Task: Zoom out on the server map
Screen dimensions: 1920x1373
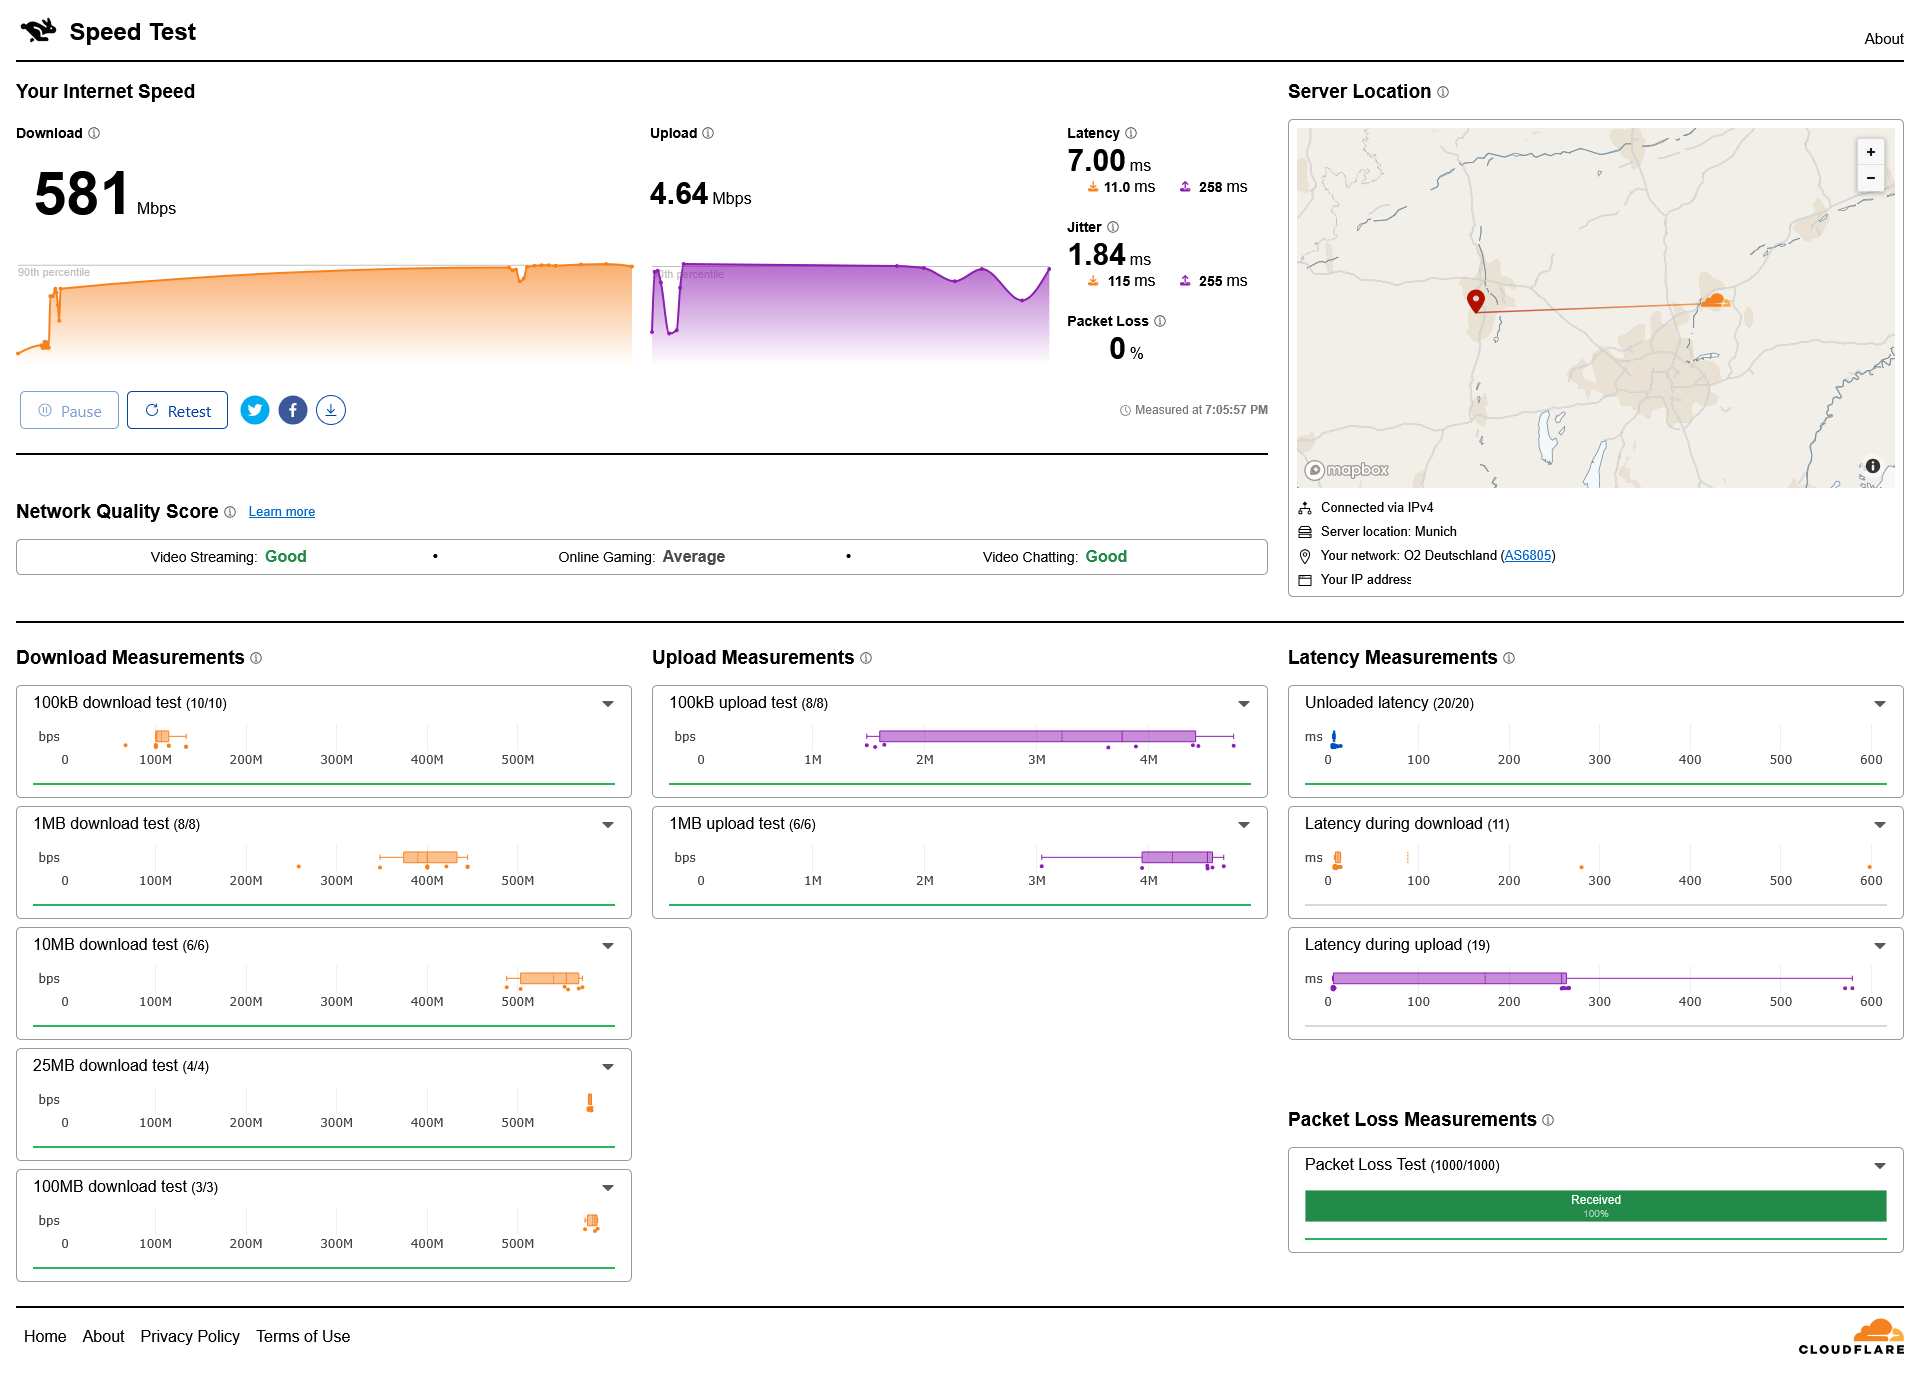Action: (x=1870, y=178)
